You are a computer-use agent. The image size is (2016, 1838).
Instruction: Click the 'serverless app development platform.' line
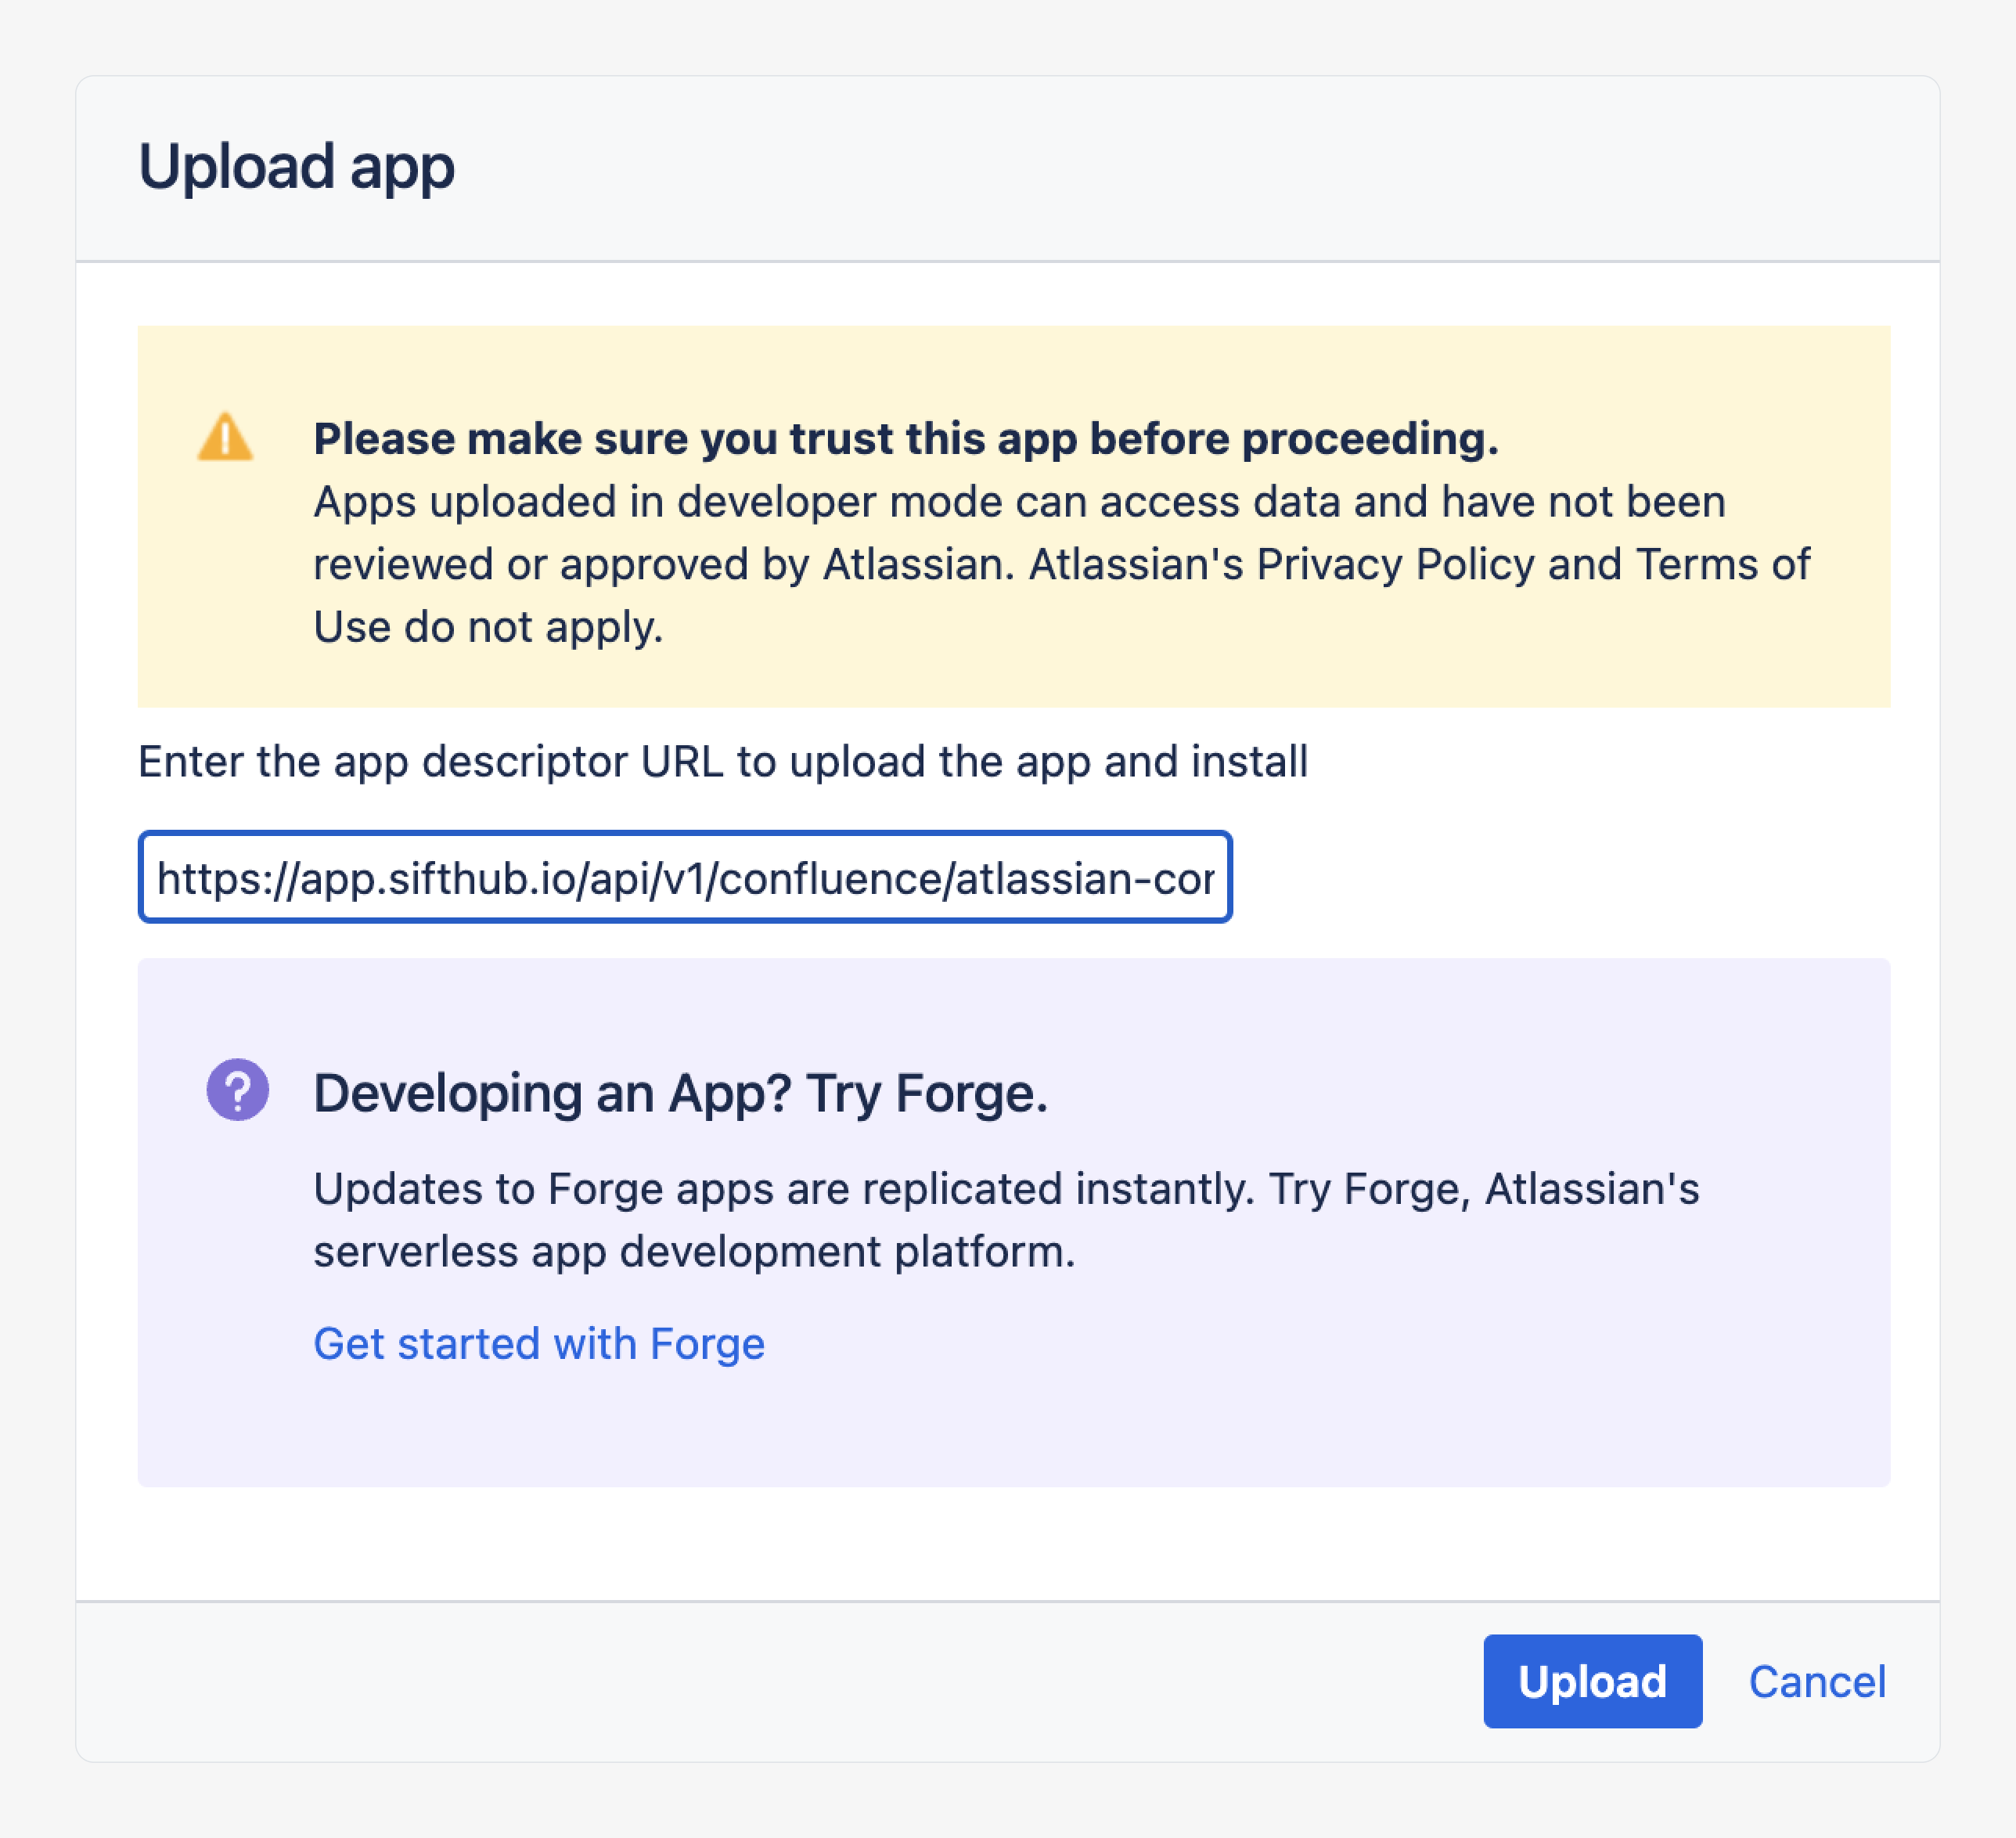[x=694, y=1252]
